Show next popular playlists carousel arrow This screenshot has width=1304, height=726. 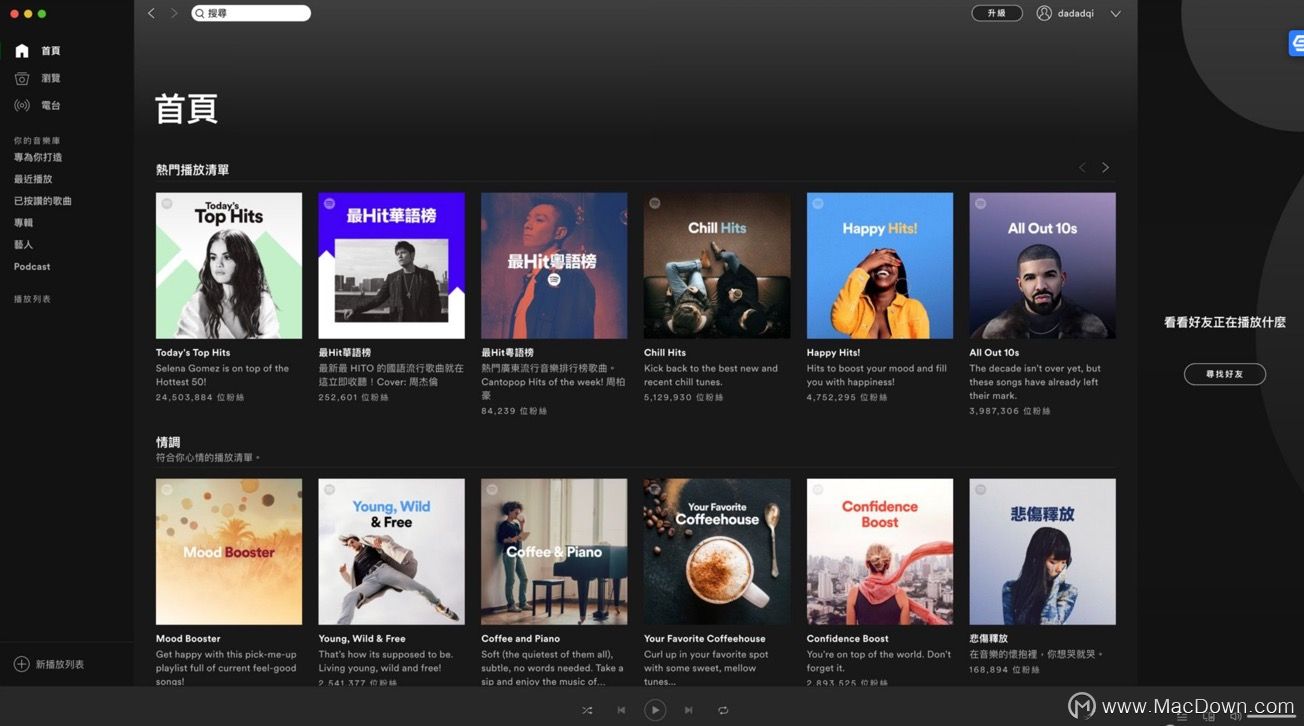(x=1105, y=168)
